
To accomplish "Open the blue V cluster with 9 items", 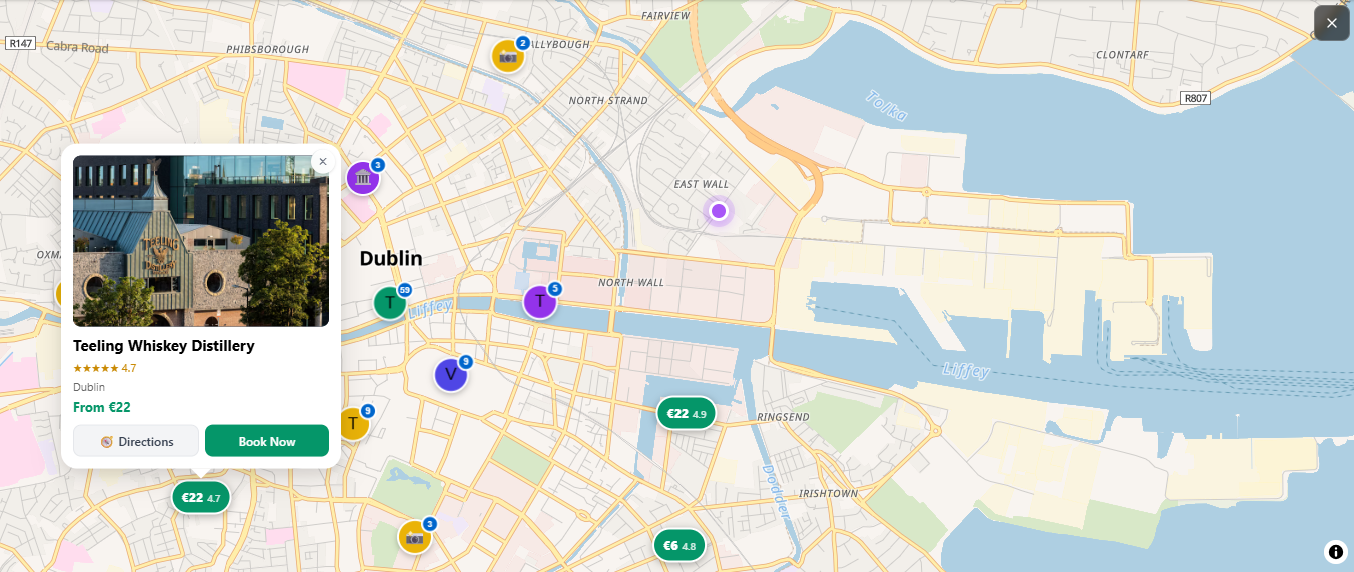I will [452, 374].
